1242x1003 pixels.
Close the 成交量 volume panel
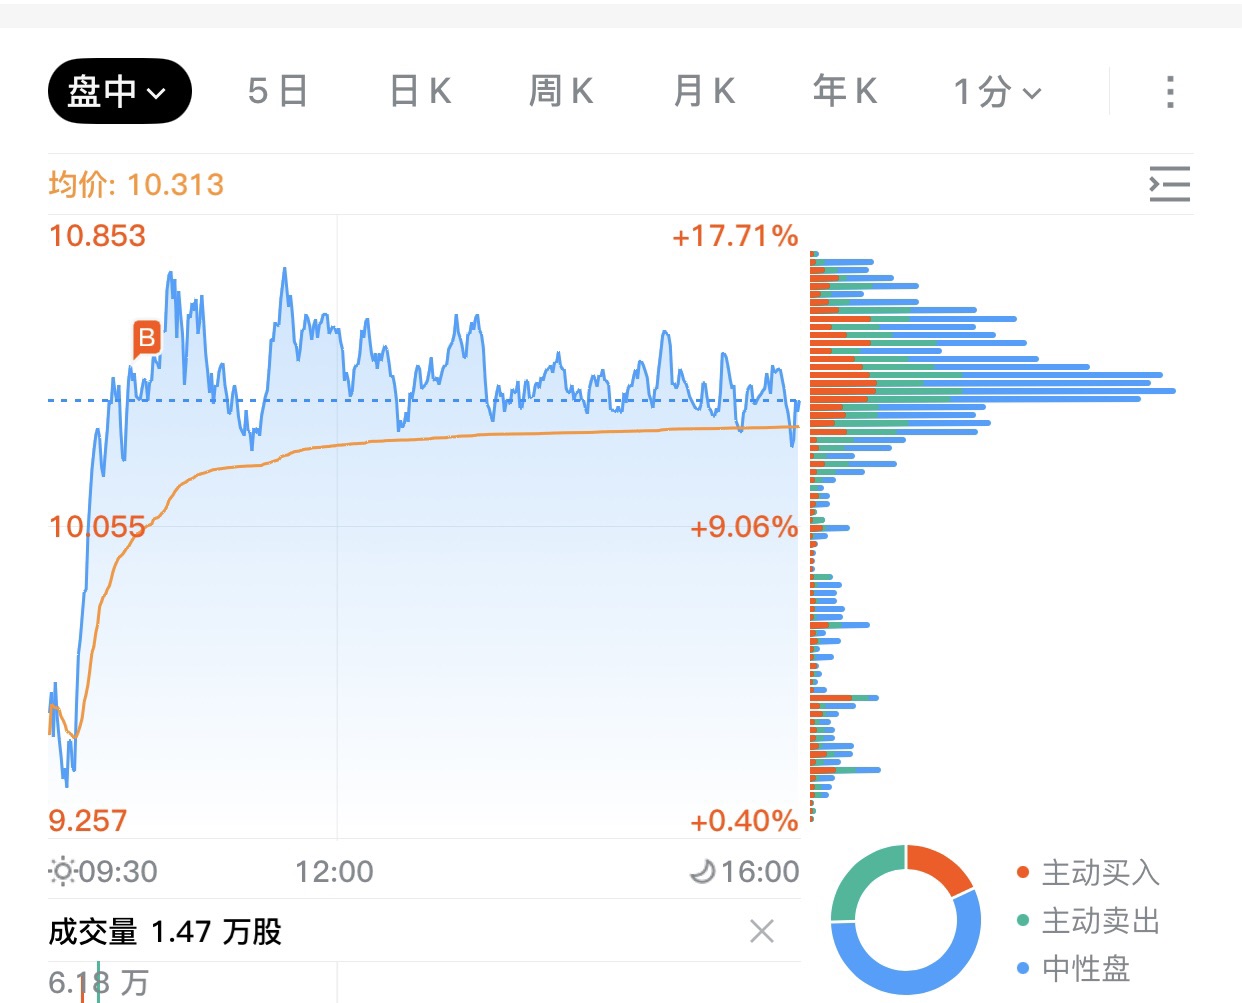[761, 931]
